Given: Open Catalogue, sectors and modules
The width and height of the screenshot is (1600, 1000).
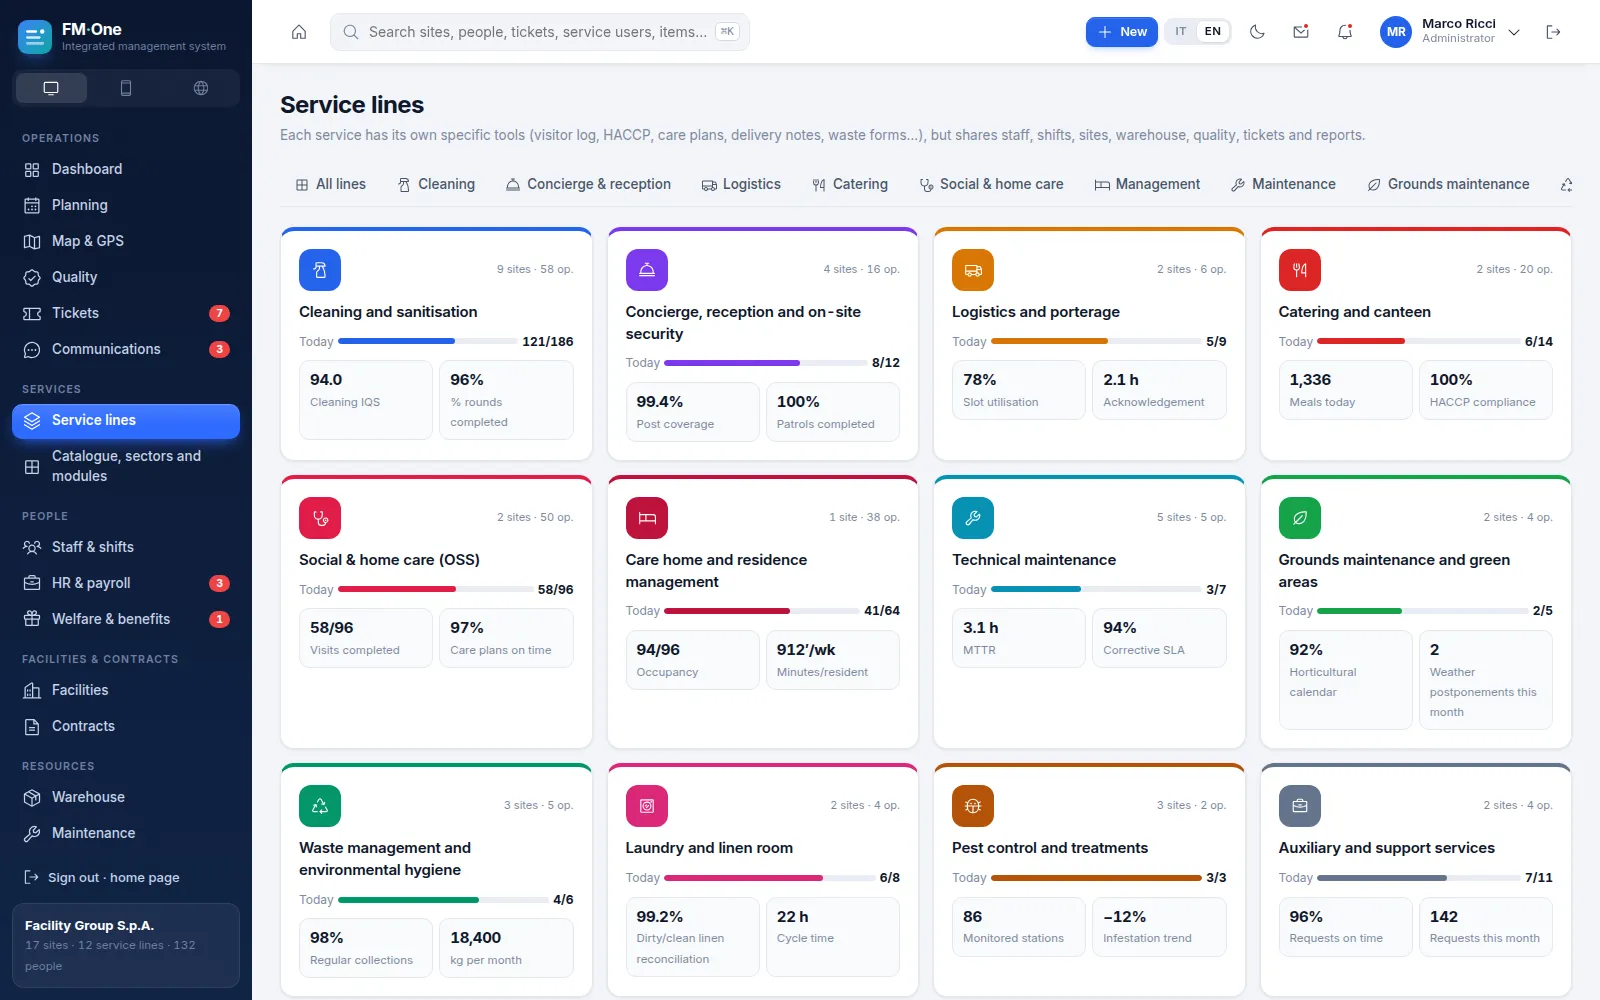Looking at the screenshot, I should click(126, 466).
